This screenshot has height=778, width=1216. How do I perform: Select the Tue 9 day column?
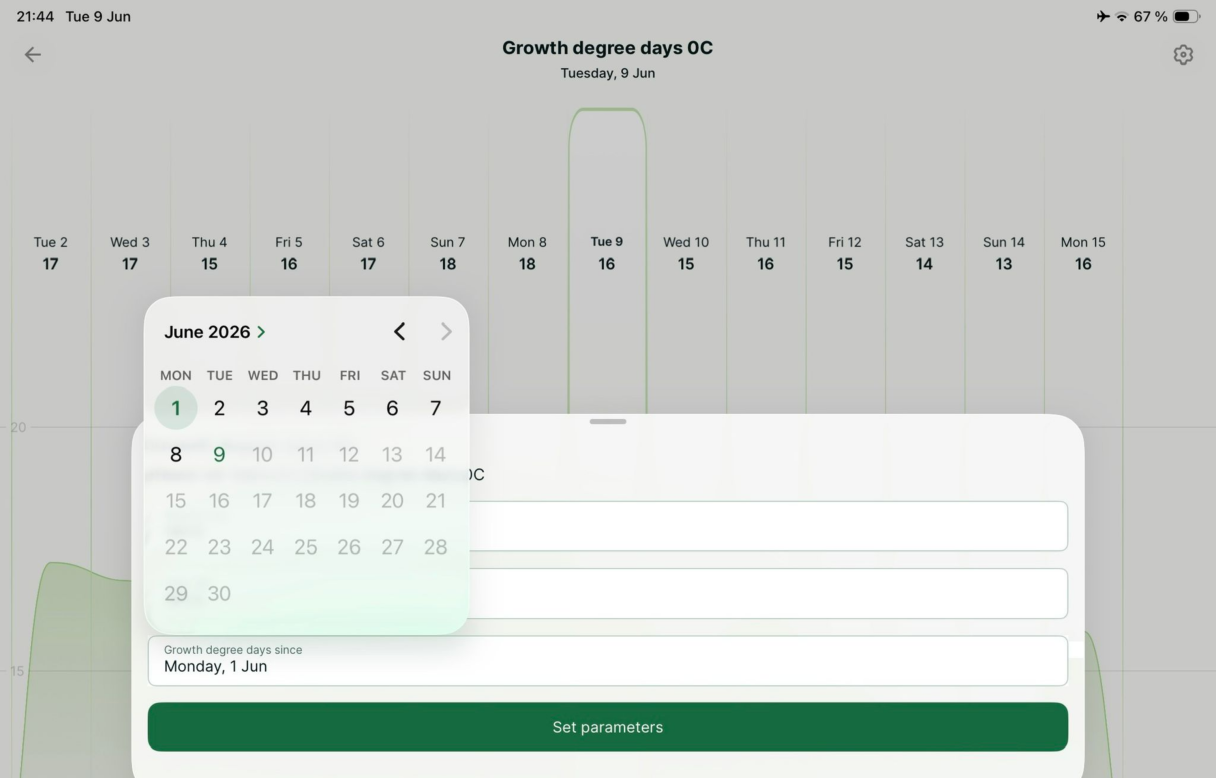607,254
